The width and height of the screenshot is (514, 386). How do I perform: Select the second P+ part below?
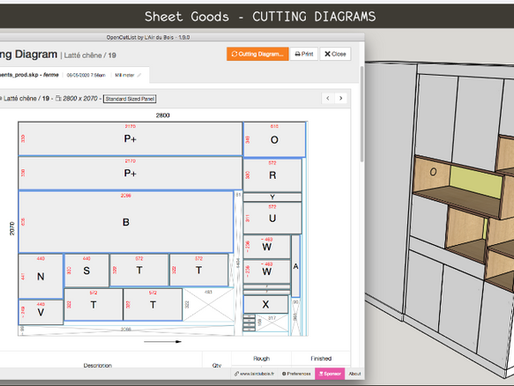130,173
